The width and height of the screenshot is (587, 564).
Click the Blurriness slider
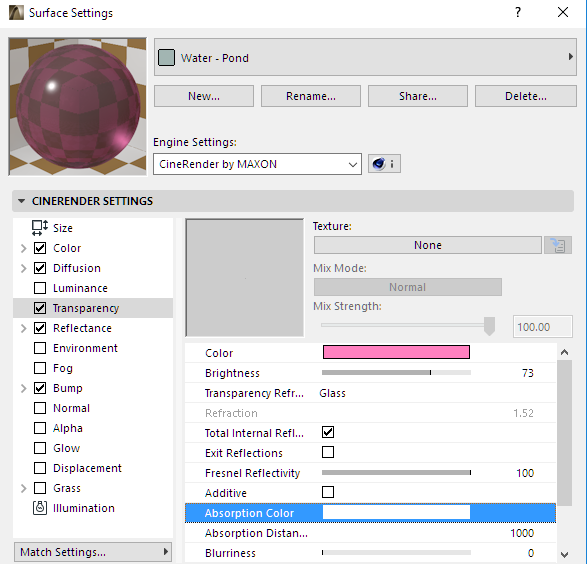pyautogui.click(x=396, y=552)
